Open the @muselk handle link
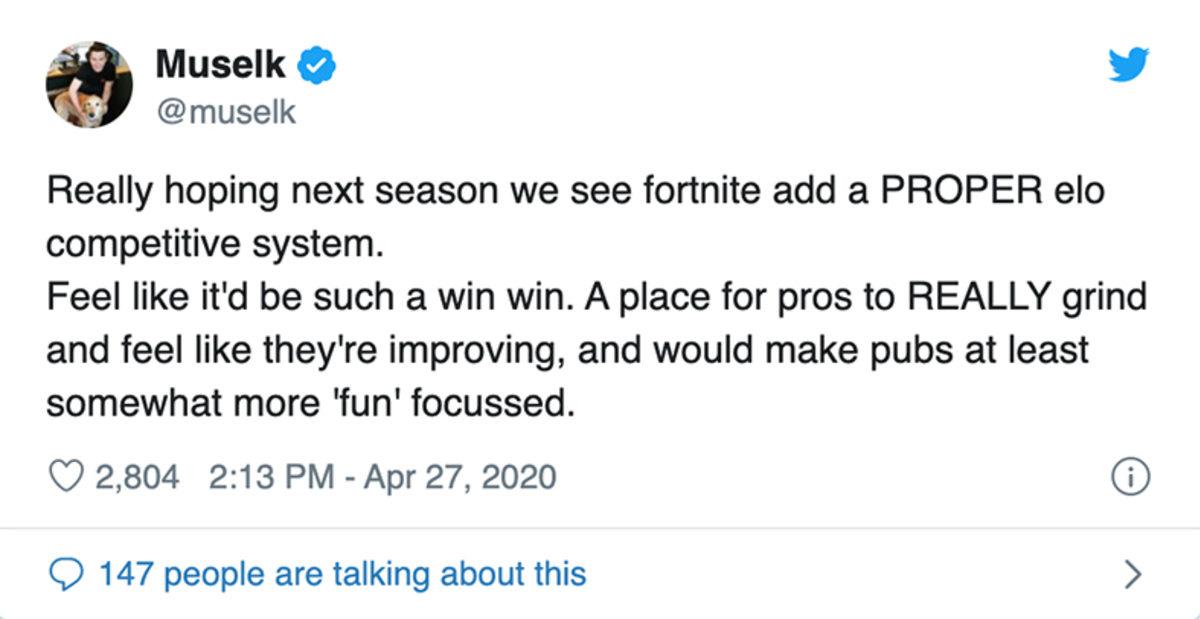Viewport: 1200px width, 619px height. point(226,113)
